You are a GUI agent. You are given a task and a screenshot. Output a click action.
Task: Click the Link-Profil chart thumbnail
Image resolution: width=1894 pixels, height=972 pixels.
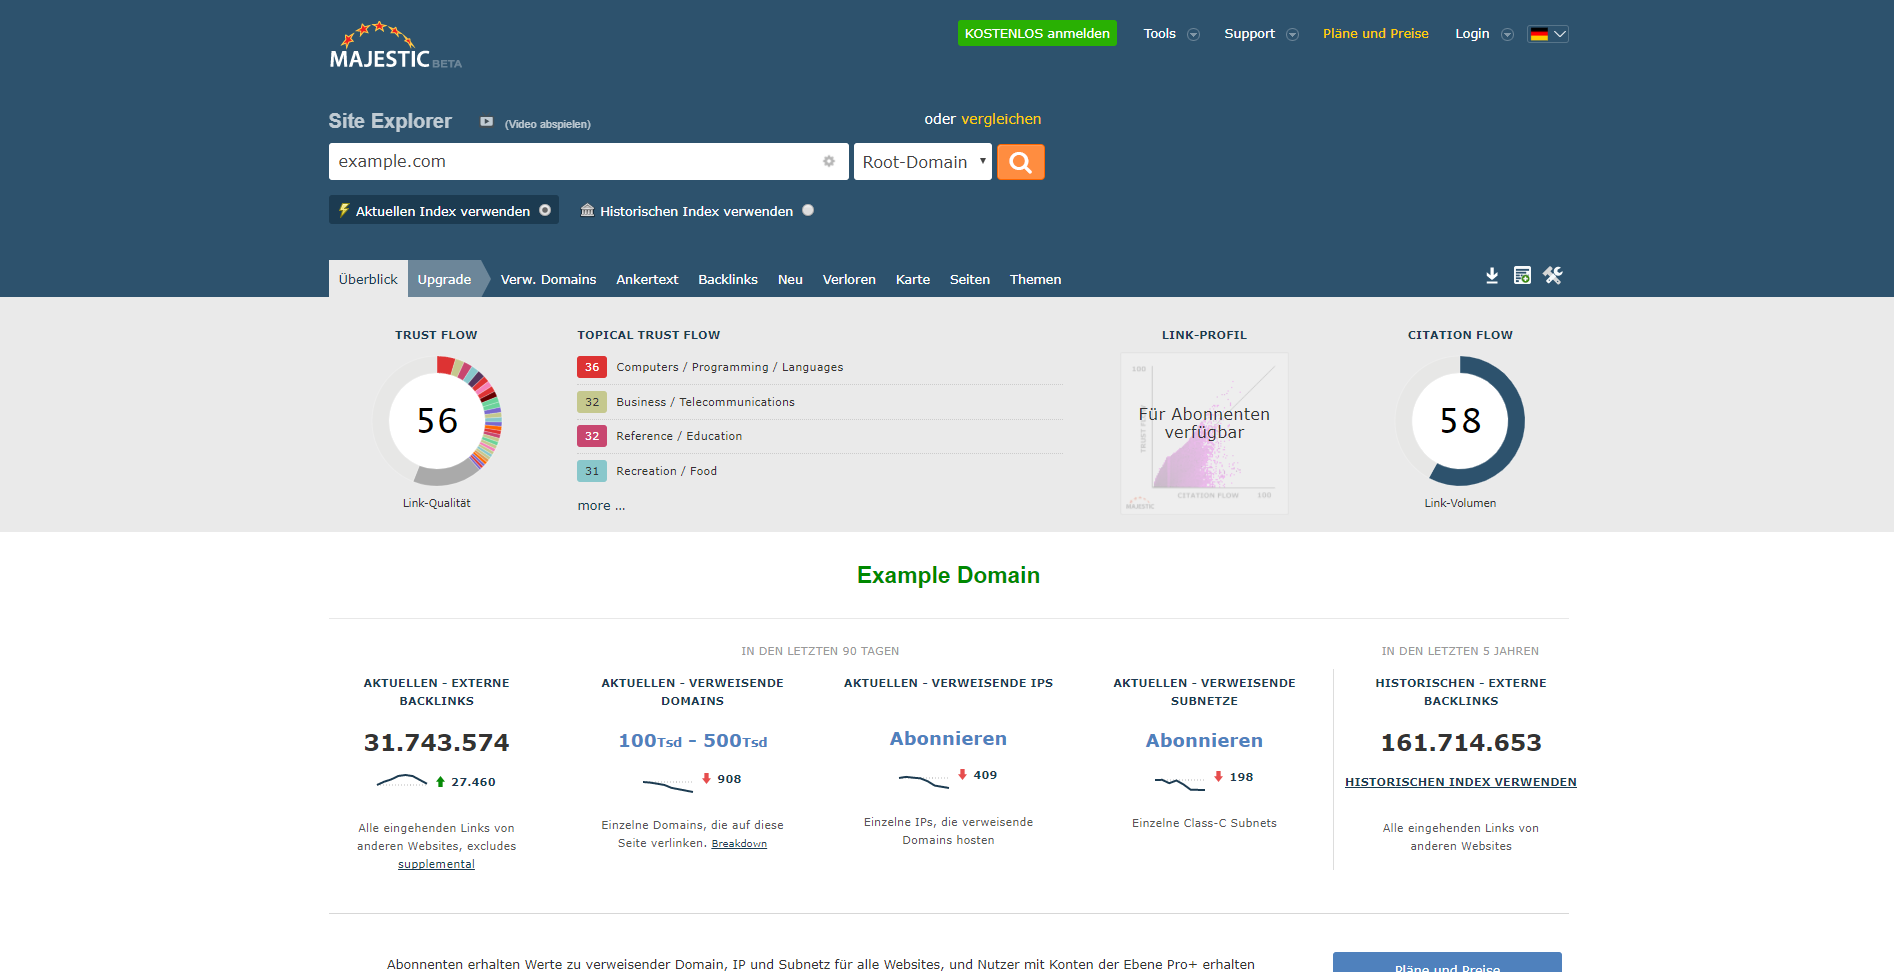(x=1204, y=433)
